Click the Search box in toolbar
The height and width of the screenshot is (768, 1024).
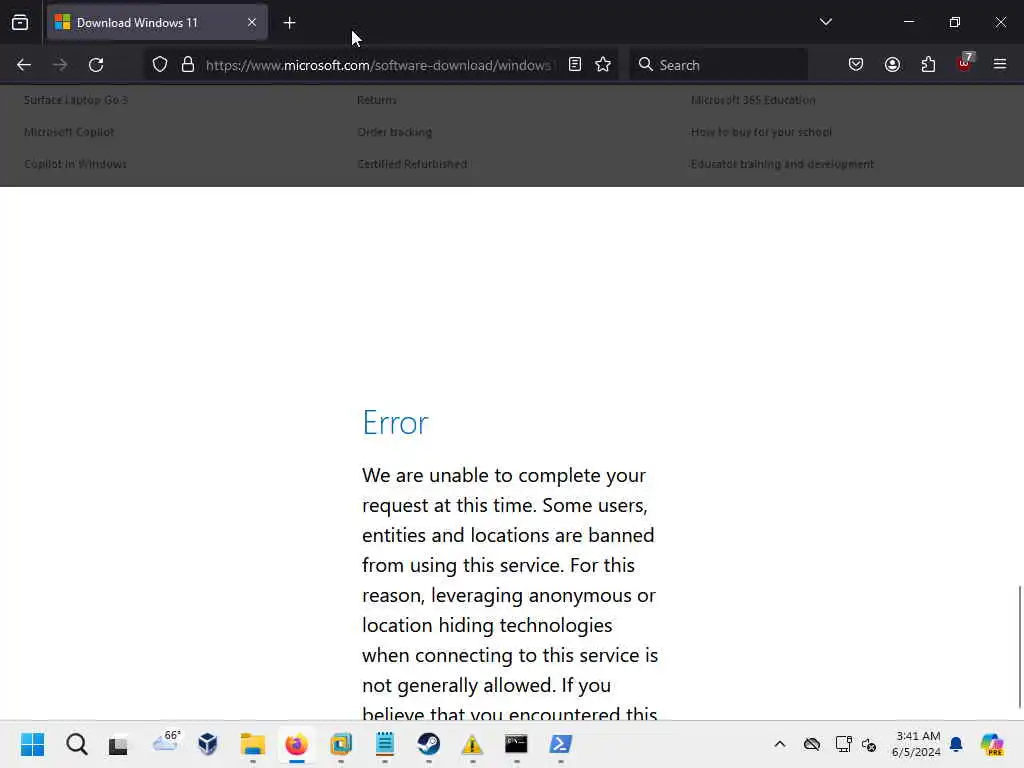(718, 65)
